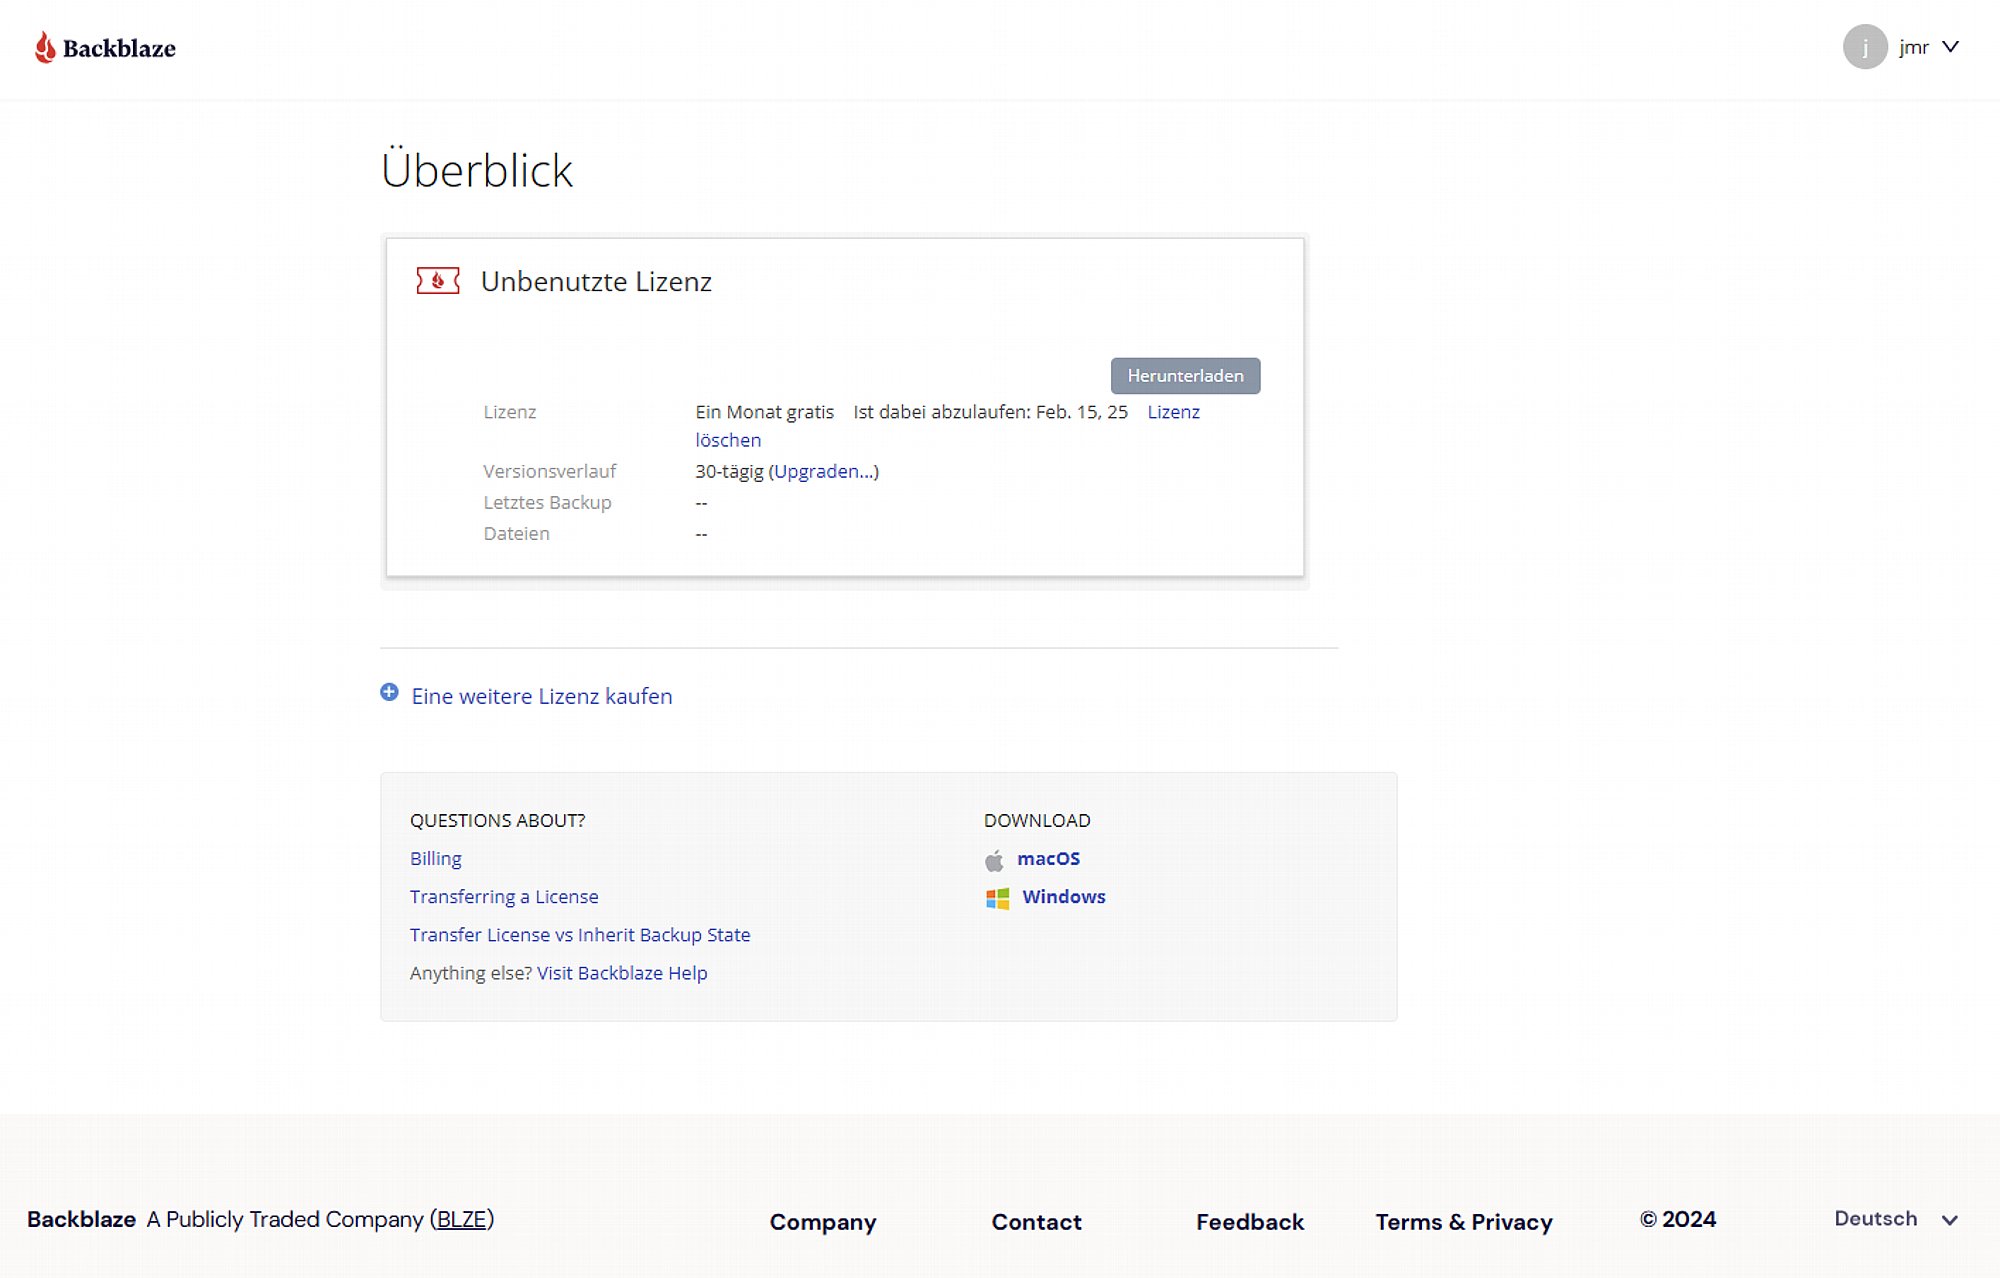Viewport: 2000px width, 1278px height.
Task: Click the © 2024 copyright text
Action: pyautogui.click(x=1678, y=1219)
